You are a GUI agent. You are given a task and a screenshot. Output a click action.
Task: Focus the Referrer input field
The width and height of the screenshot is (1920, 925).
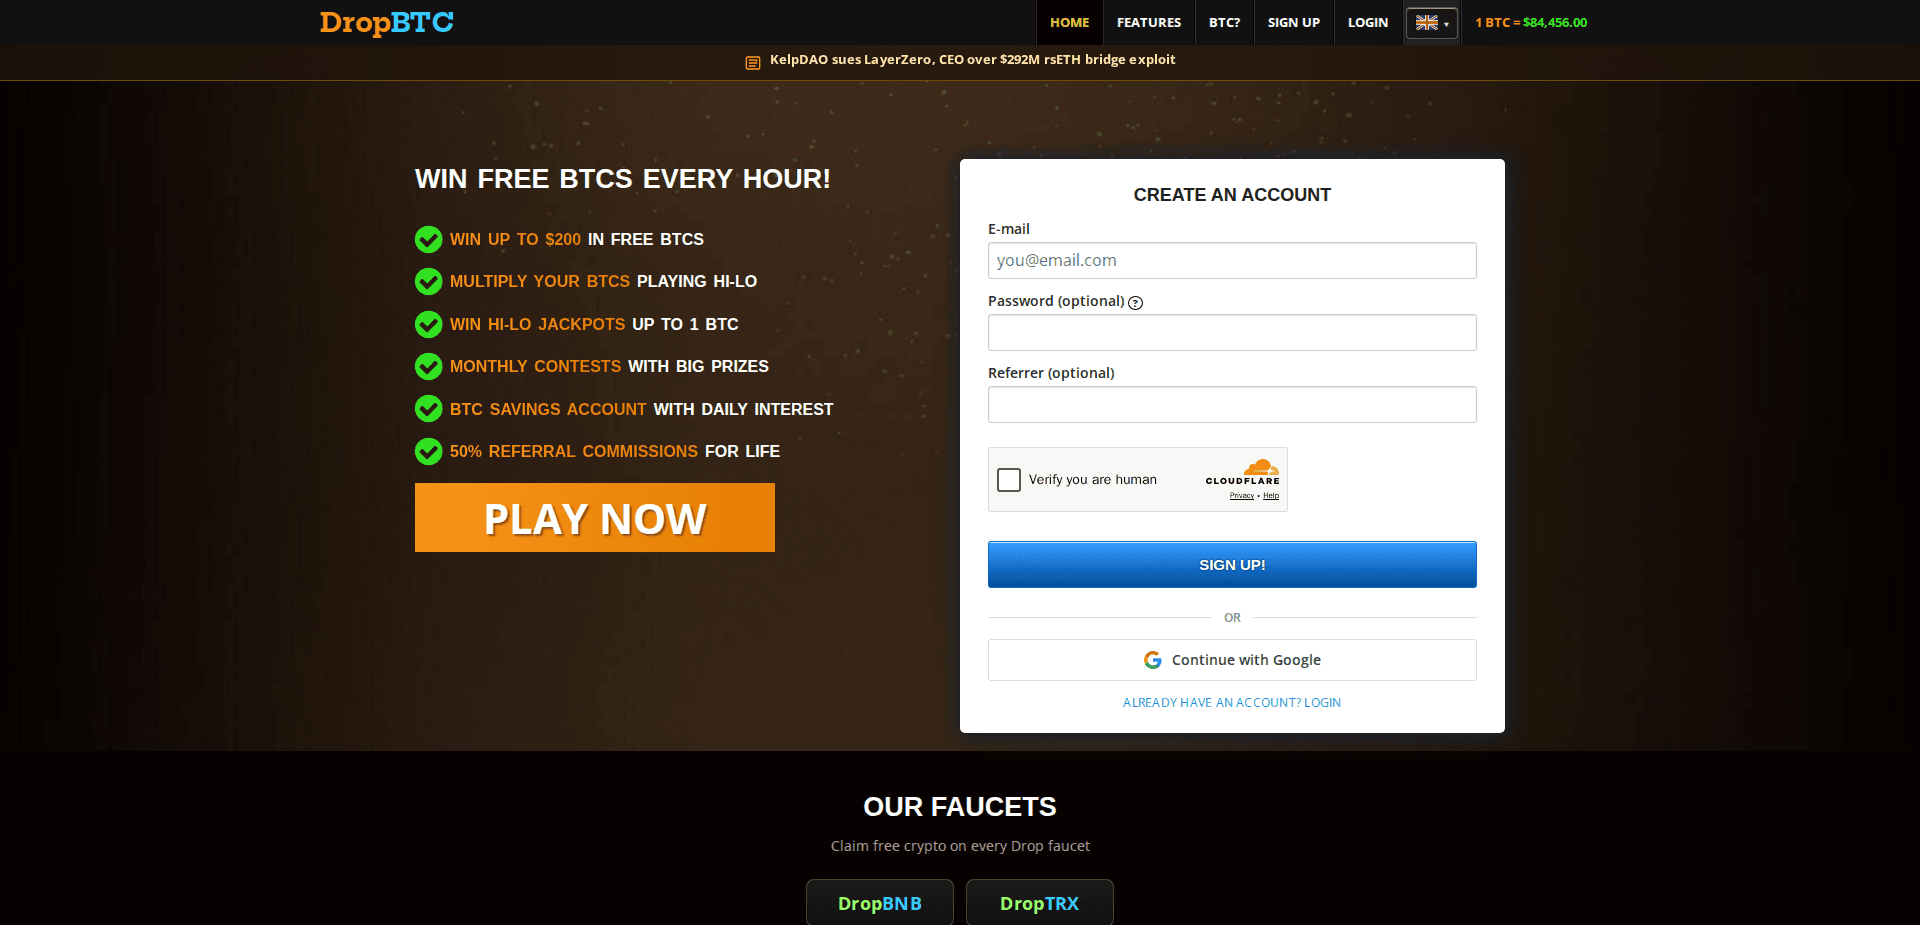pyautogui.click(x=1232, y=405)
